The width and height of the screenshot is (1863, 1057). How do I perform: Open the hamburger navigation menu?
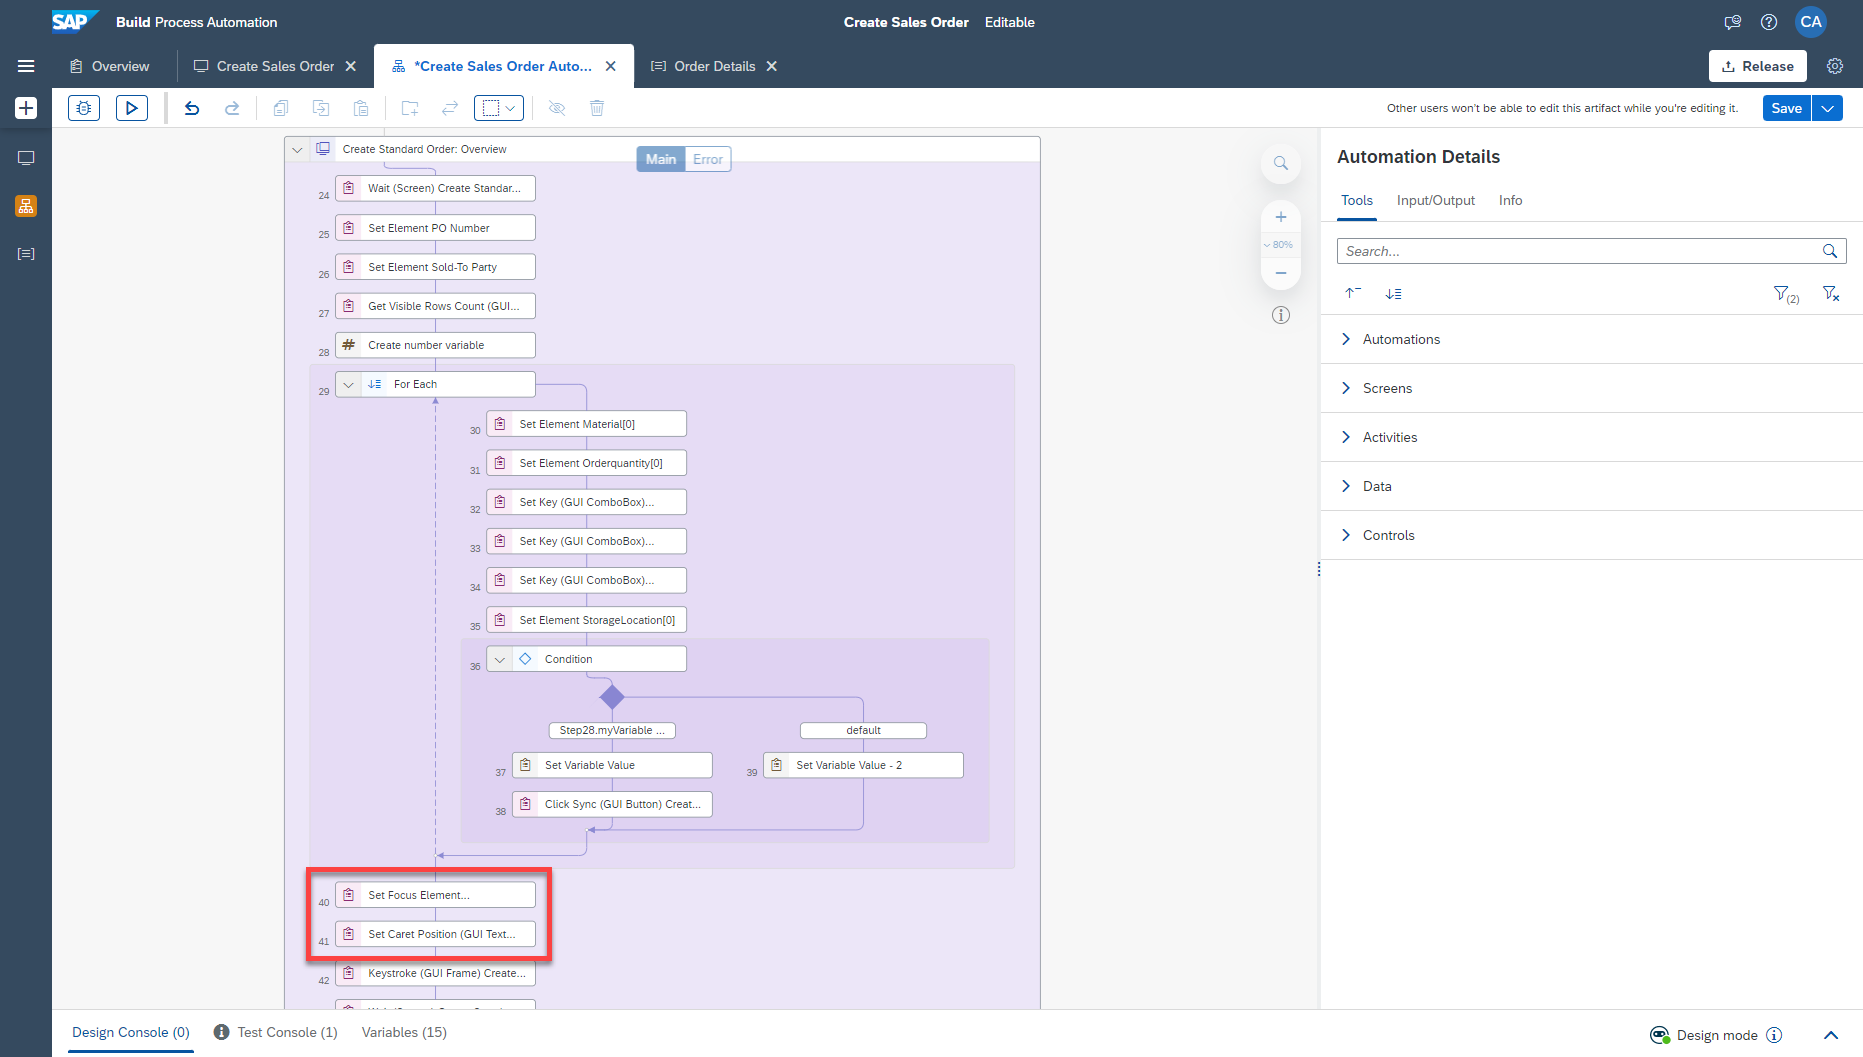(x=26, y=66)
